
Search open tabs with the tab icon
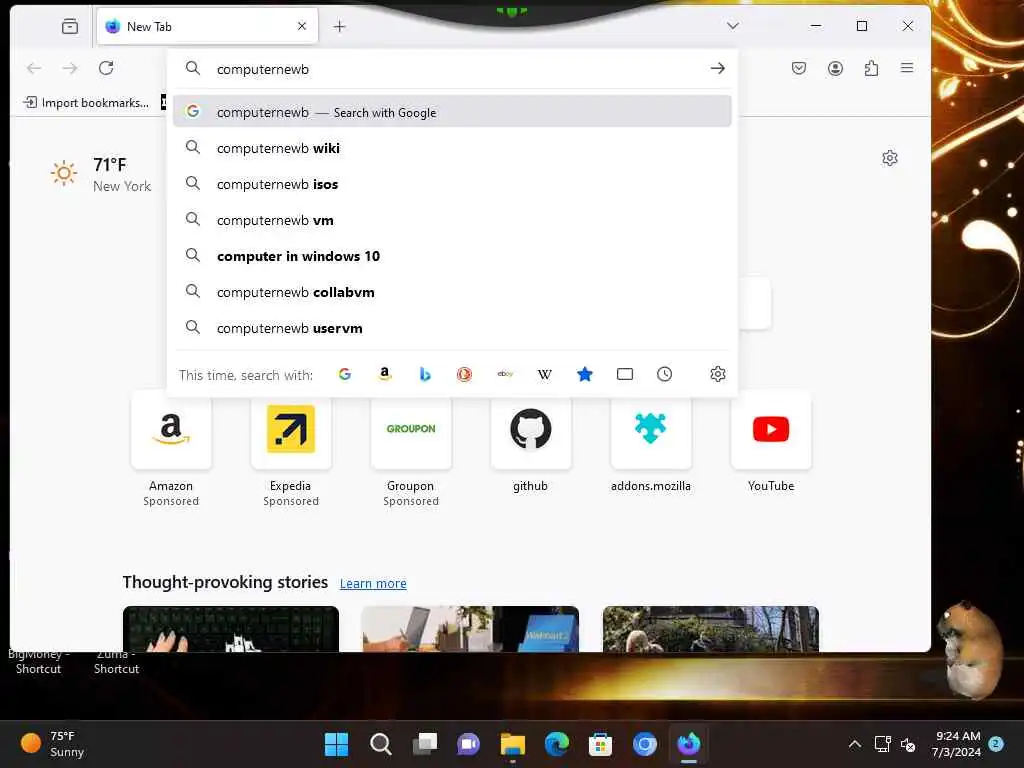click(x=625, y=374)
